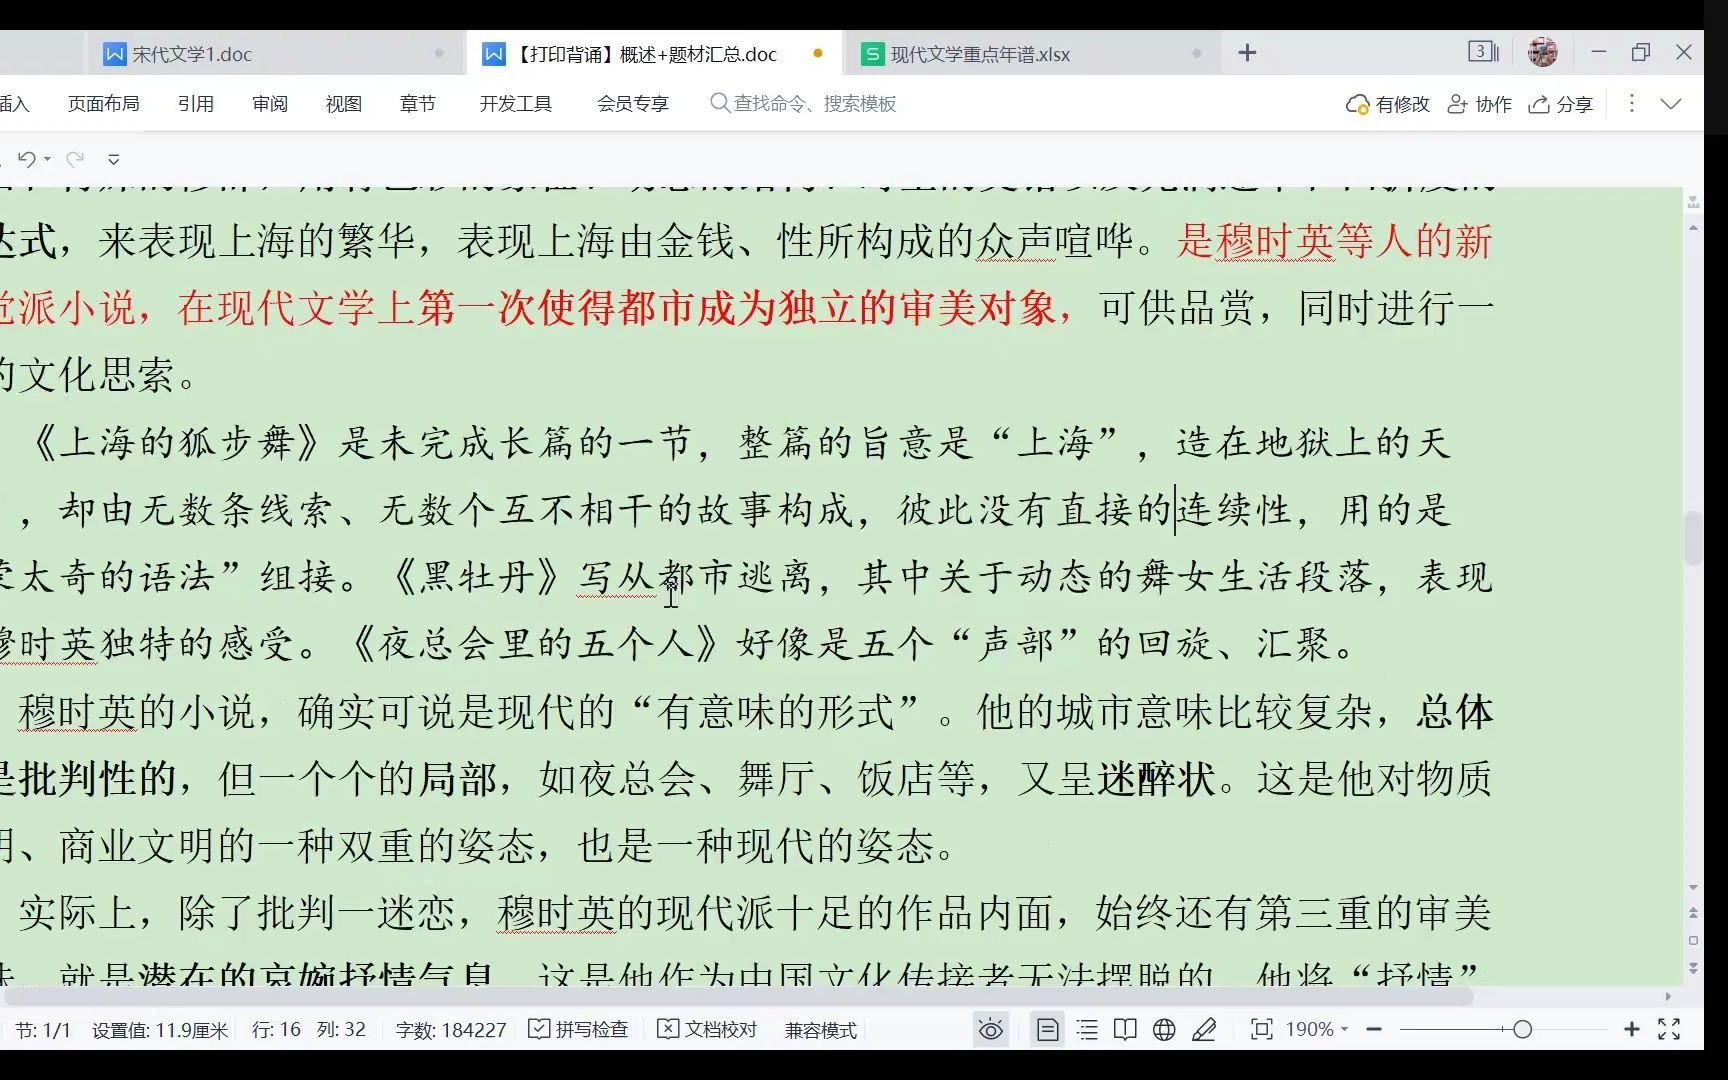This screenshot has height=1080, width=1728.
Task: Click 节: 1/1 status entry
Action: pyautogui.click(x=43, y=1030)
